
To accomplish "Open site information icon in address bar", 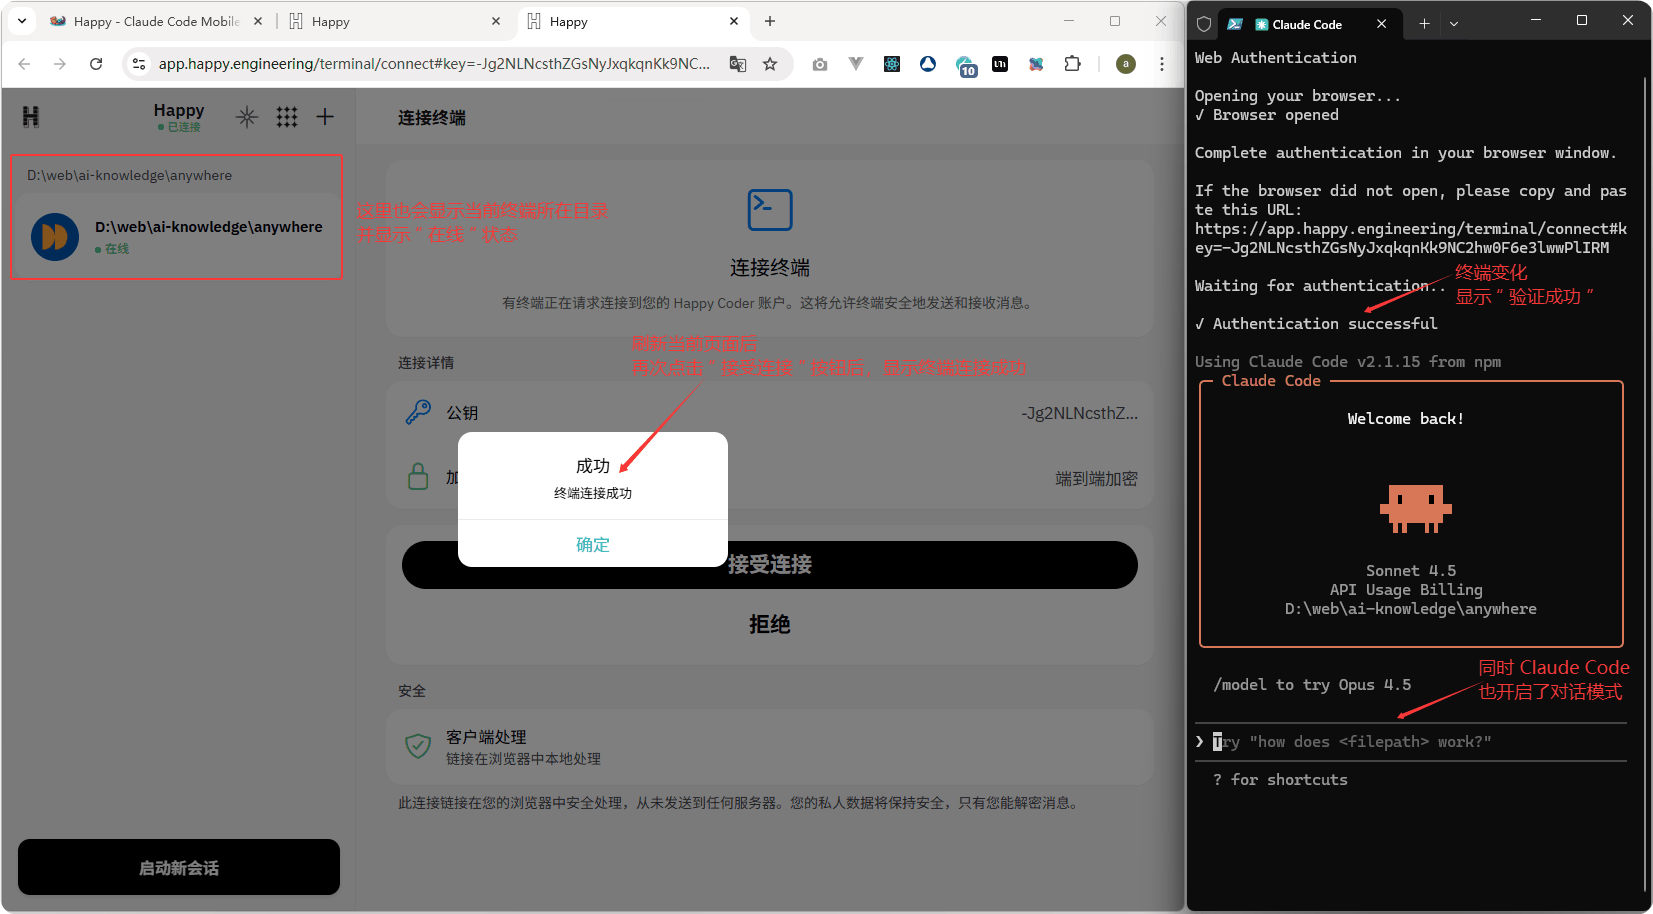I will [139, 64].
